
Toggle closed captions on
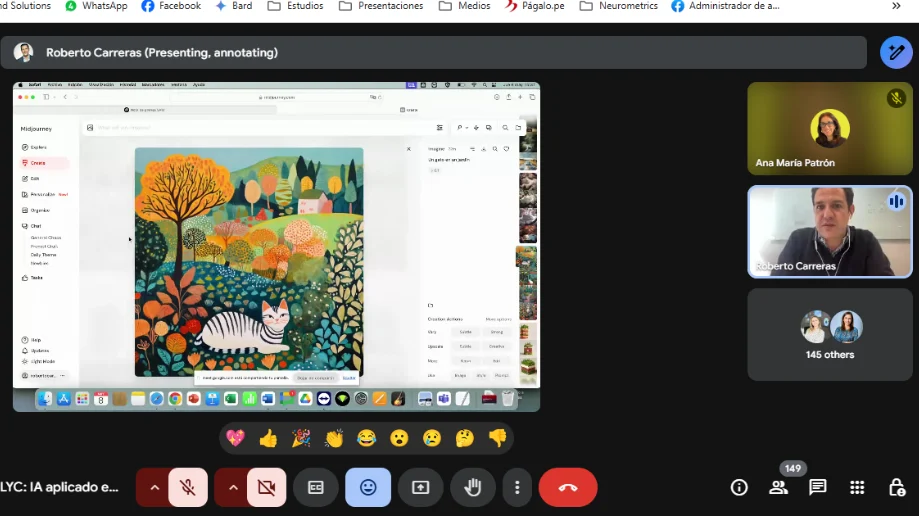click(x=315, y=487)
